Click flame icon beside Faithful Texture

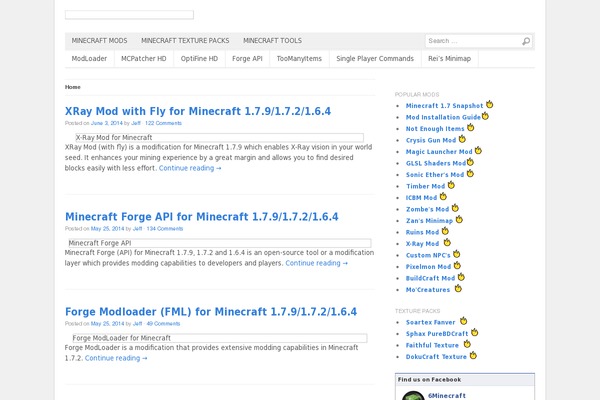[x=467, y=344]
